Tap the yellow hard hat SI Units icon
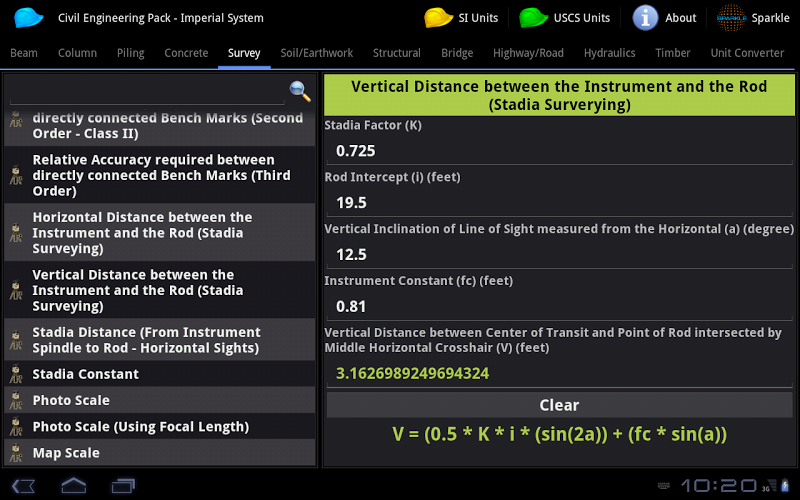Screen dimensions: 800x500 click(x=439, y=17)
